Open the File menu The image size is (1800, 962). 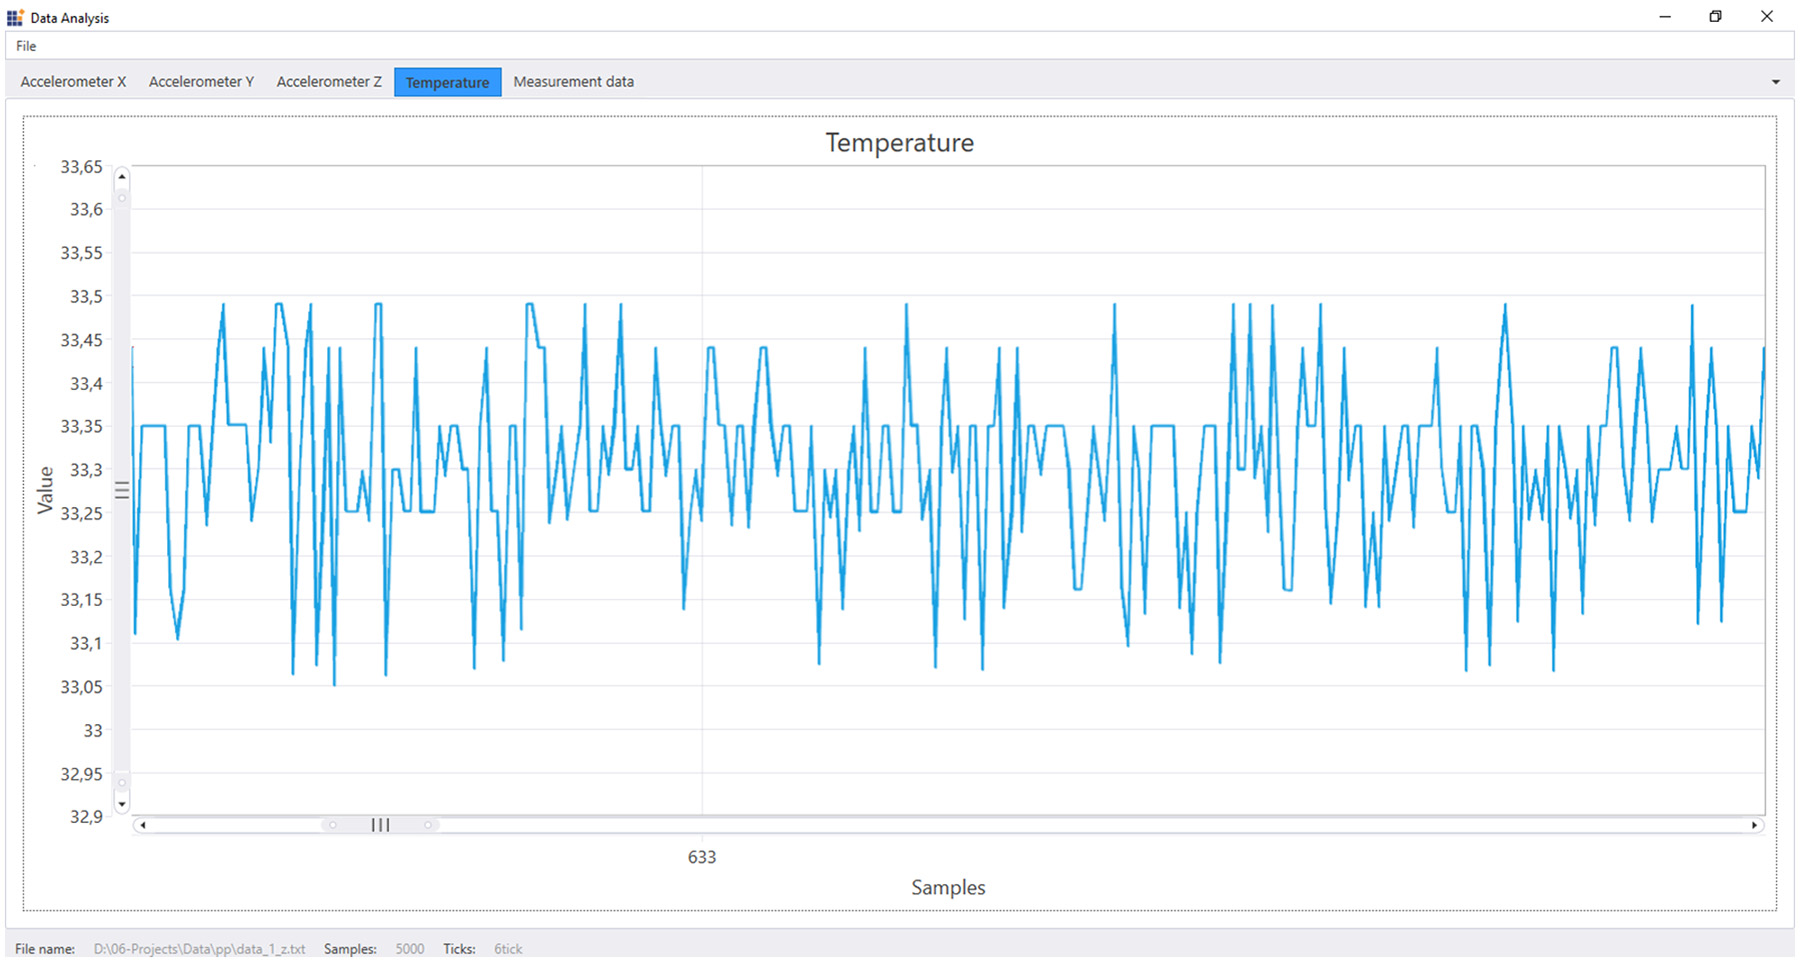pos(26,46)
